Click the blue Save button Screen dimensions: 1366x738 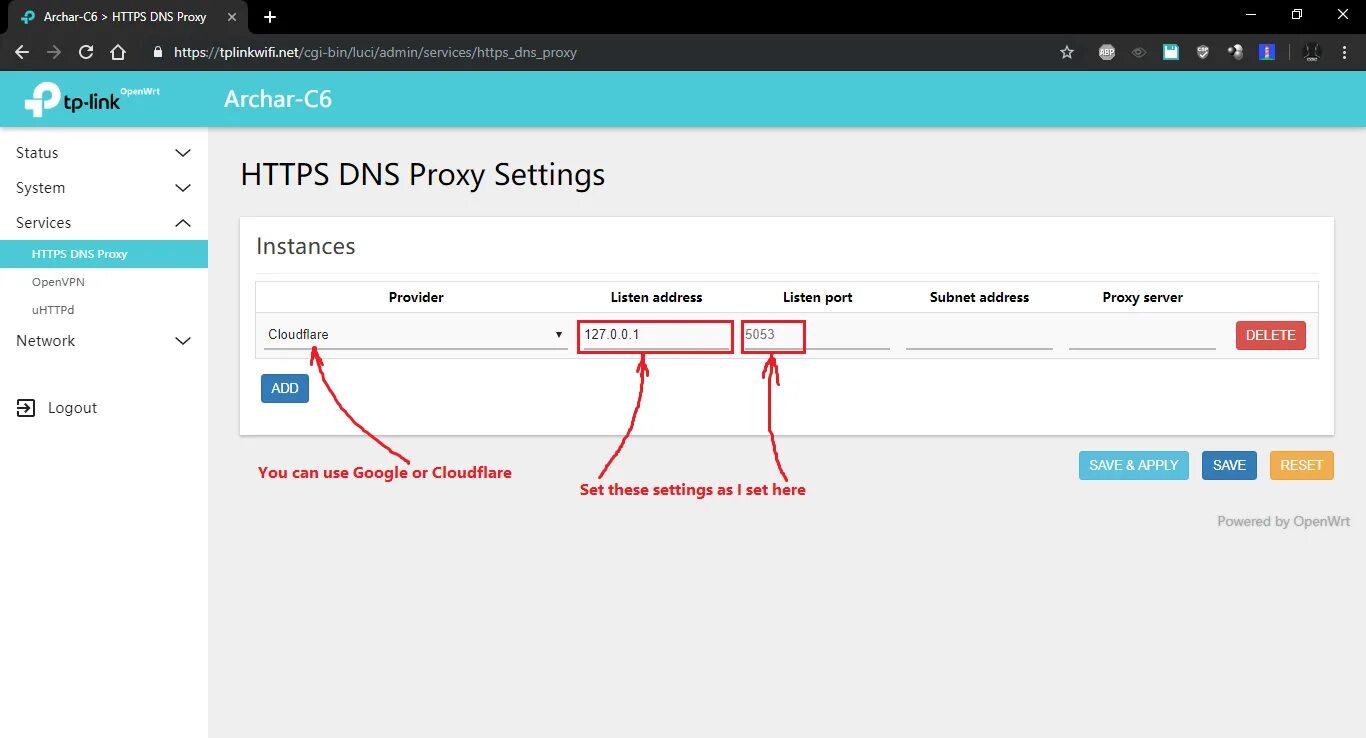click(x=1229, y=465)
